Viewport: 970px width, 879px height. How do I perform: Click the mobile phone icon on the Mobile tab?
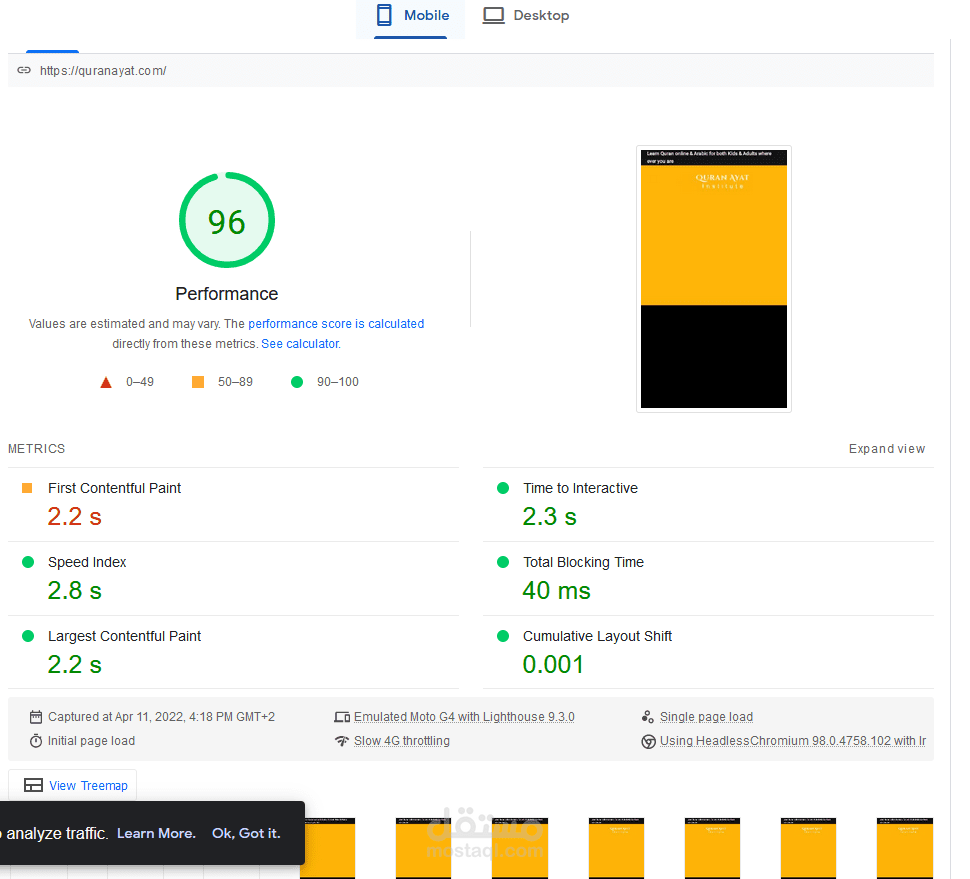click(383, 15)
